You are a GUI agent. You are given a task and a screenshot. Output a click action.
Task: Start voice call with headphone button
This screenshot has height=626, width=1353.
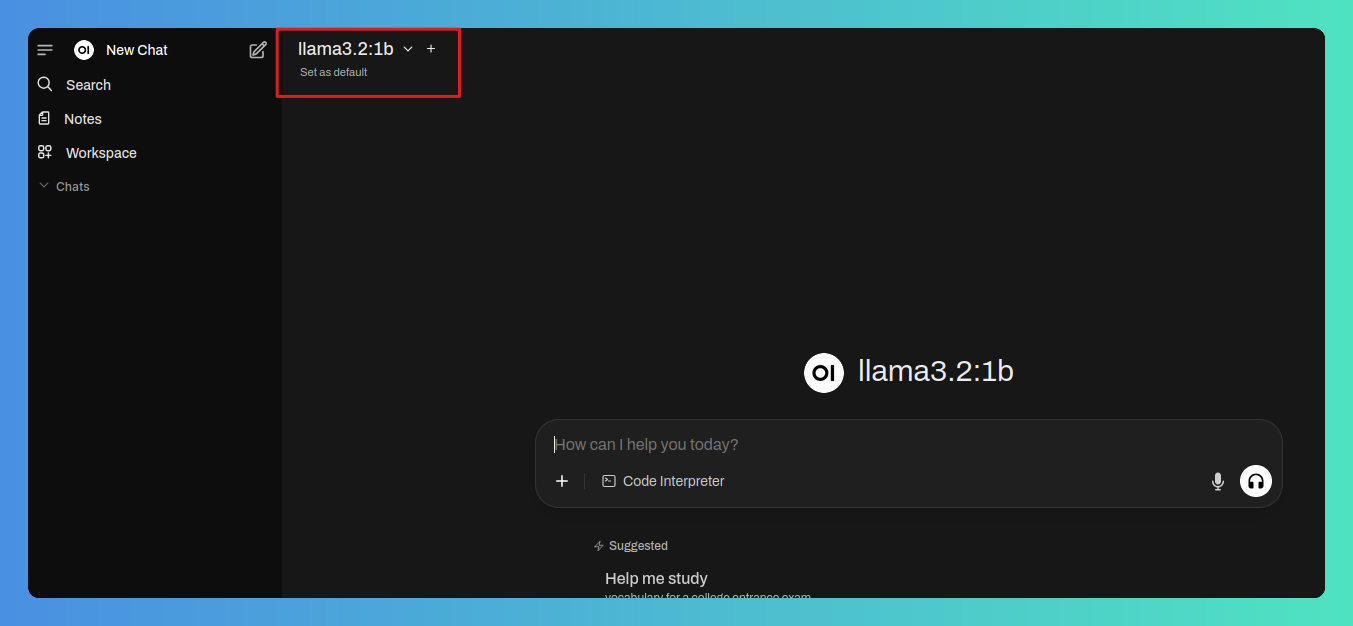coord(1256,481)
